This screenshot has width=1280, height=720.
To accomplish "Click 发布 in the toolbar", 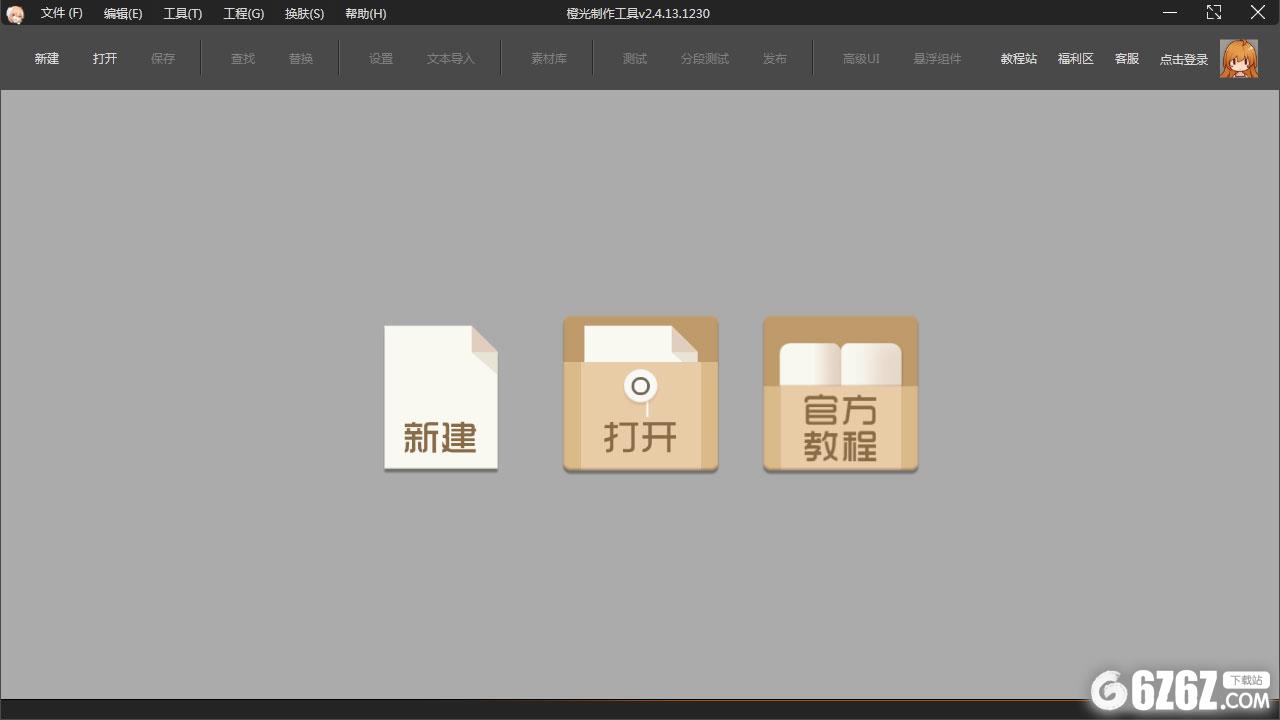I will (x=775, y=59).
